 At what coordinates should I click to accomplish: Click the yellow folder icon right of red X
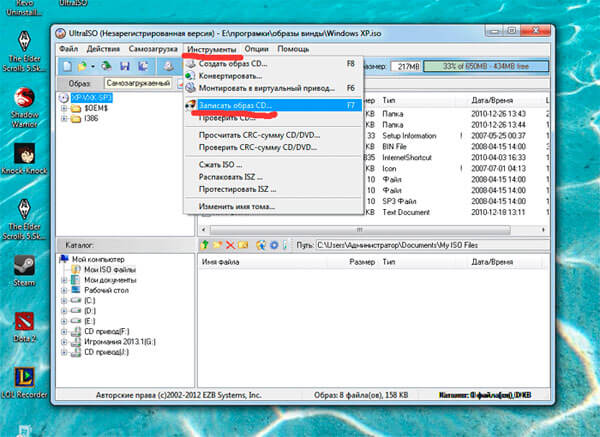tap(243, 245)
